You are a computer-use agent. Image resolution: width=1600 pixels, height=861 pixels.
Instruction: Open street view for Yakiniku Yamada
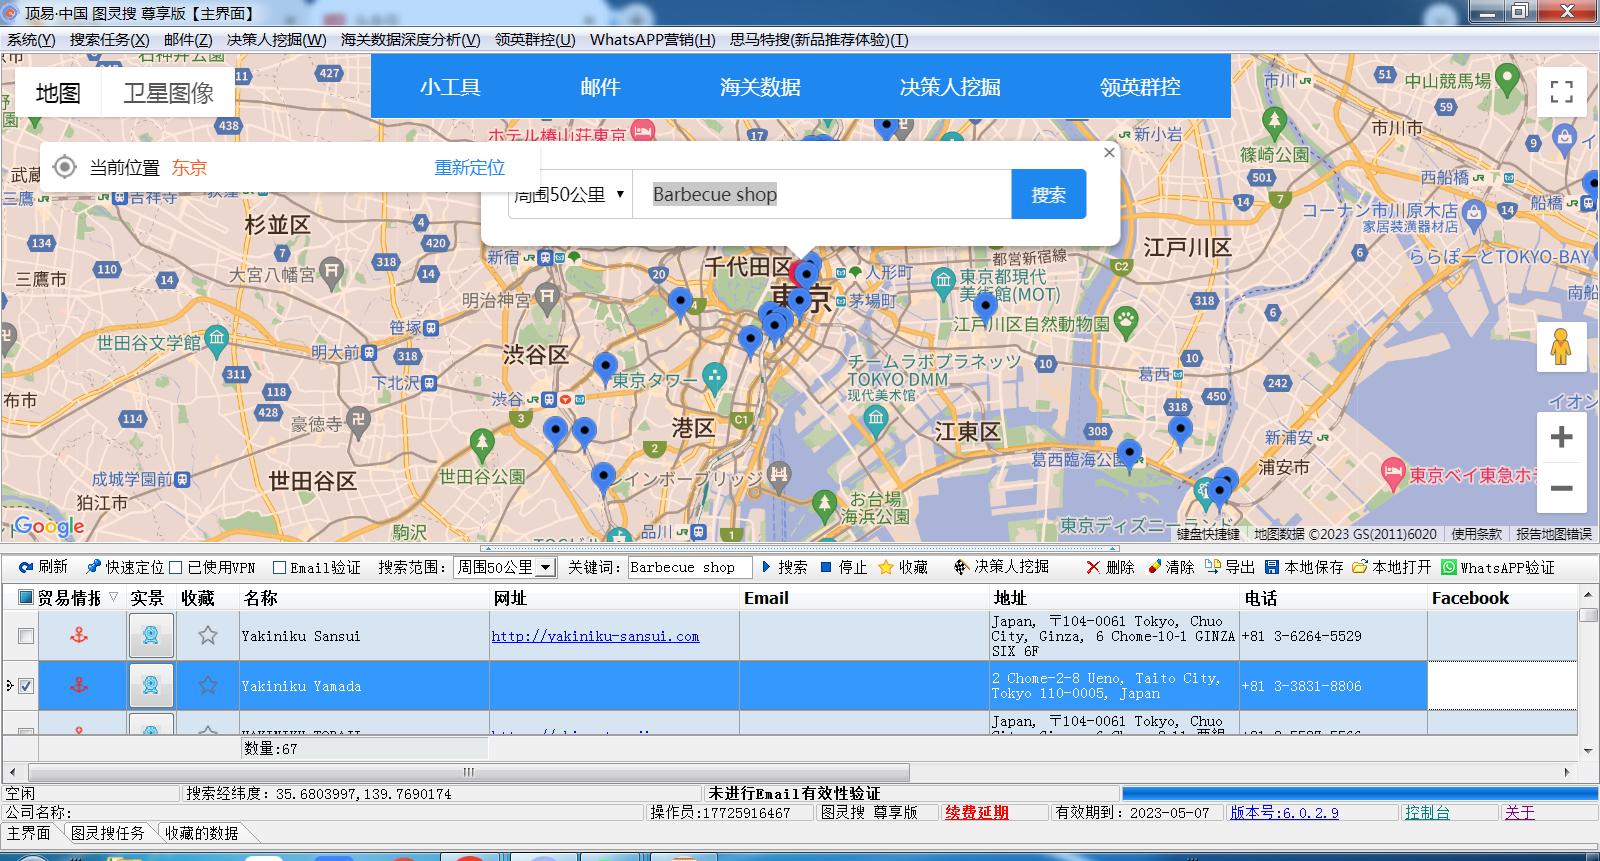point(151,685)
